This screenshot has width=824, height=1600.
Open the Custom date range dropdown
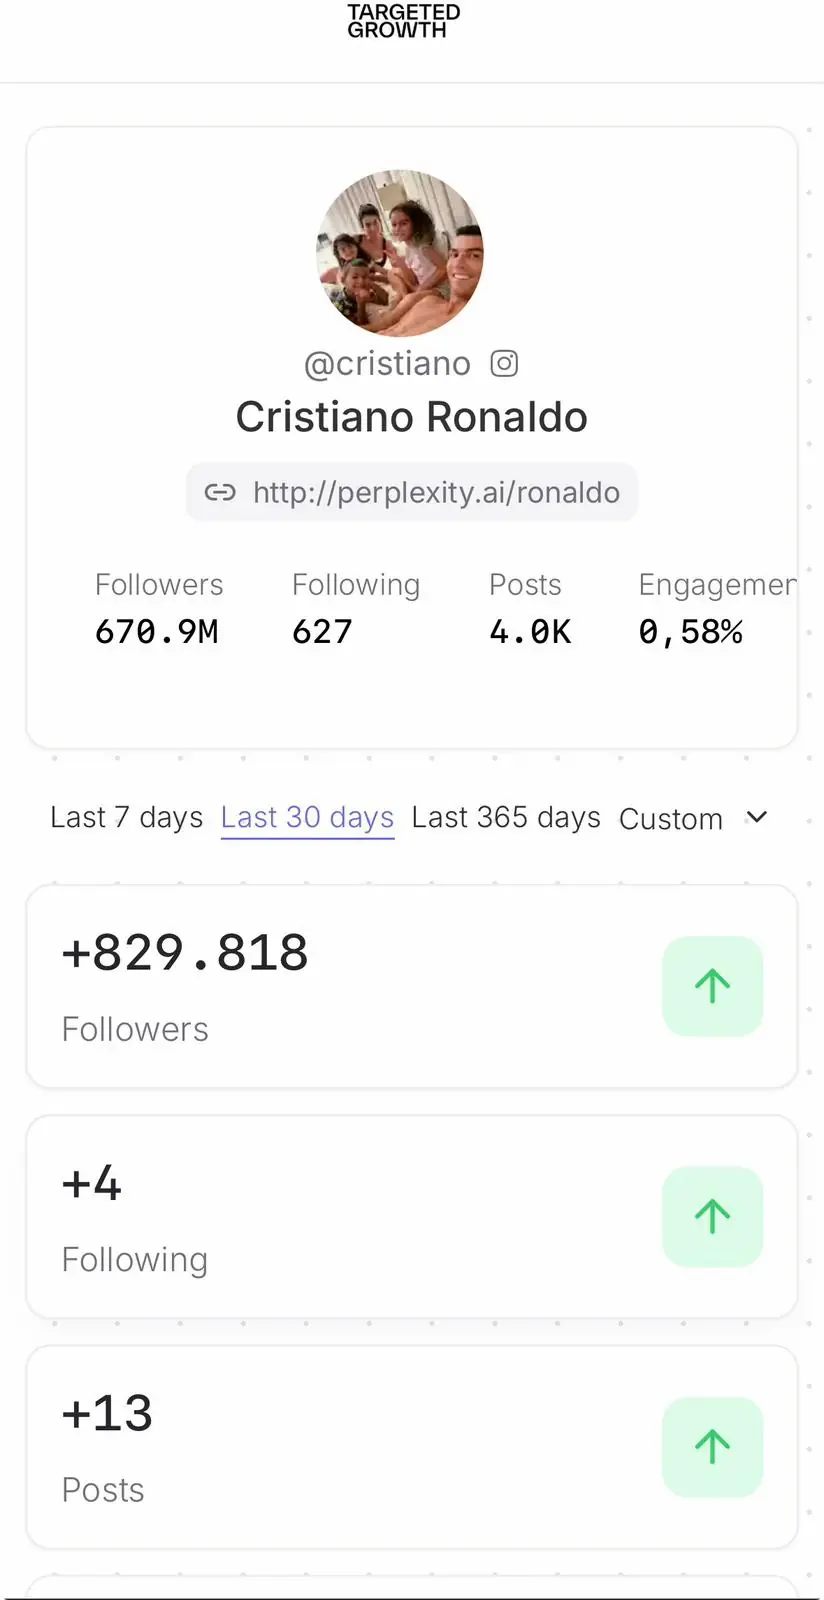pyautogui.click(x=671, y=819)
